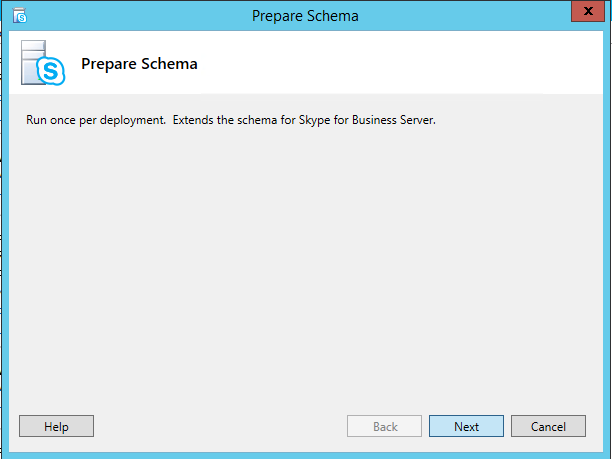Click the blue Skype logo in header

51,71
